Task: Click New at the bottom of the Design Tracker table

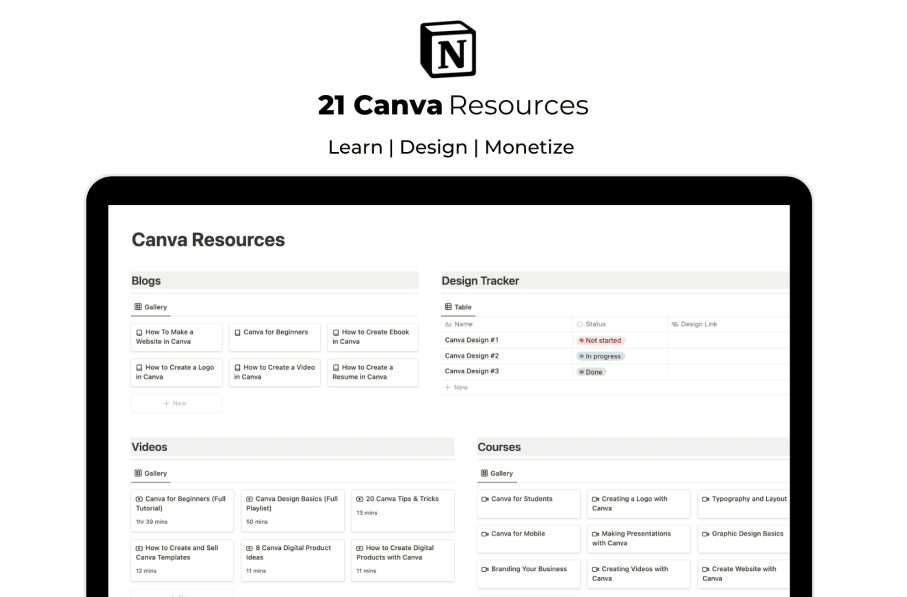Action: tap(458, 387)
